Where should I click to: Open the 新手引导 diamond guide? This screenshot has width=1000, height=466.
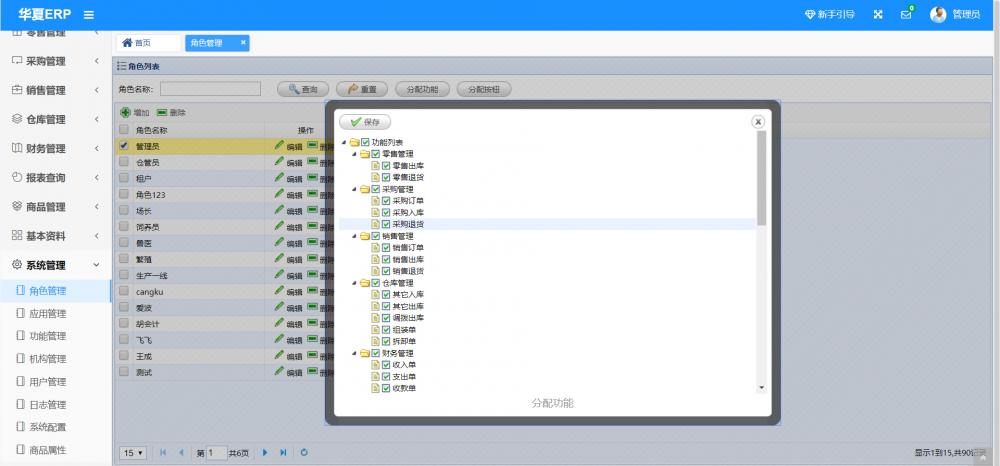click(x=830, y=15)
